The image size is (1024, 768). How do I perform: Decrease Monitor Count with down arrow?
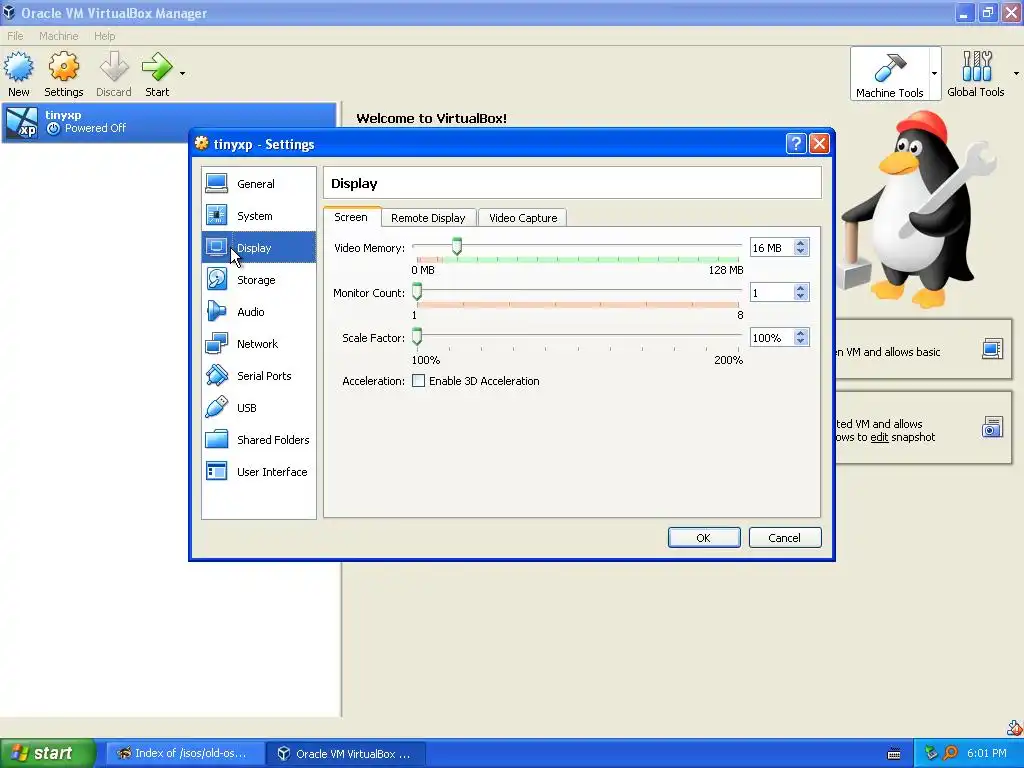801,296
